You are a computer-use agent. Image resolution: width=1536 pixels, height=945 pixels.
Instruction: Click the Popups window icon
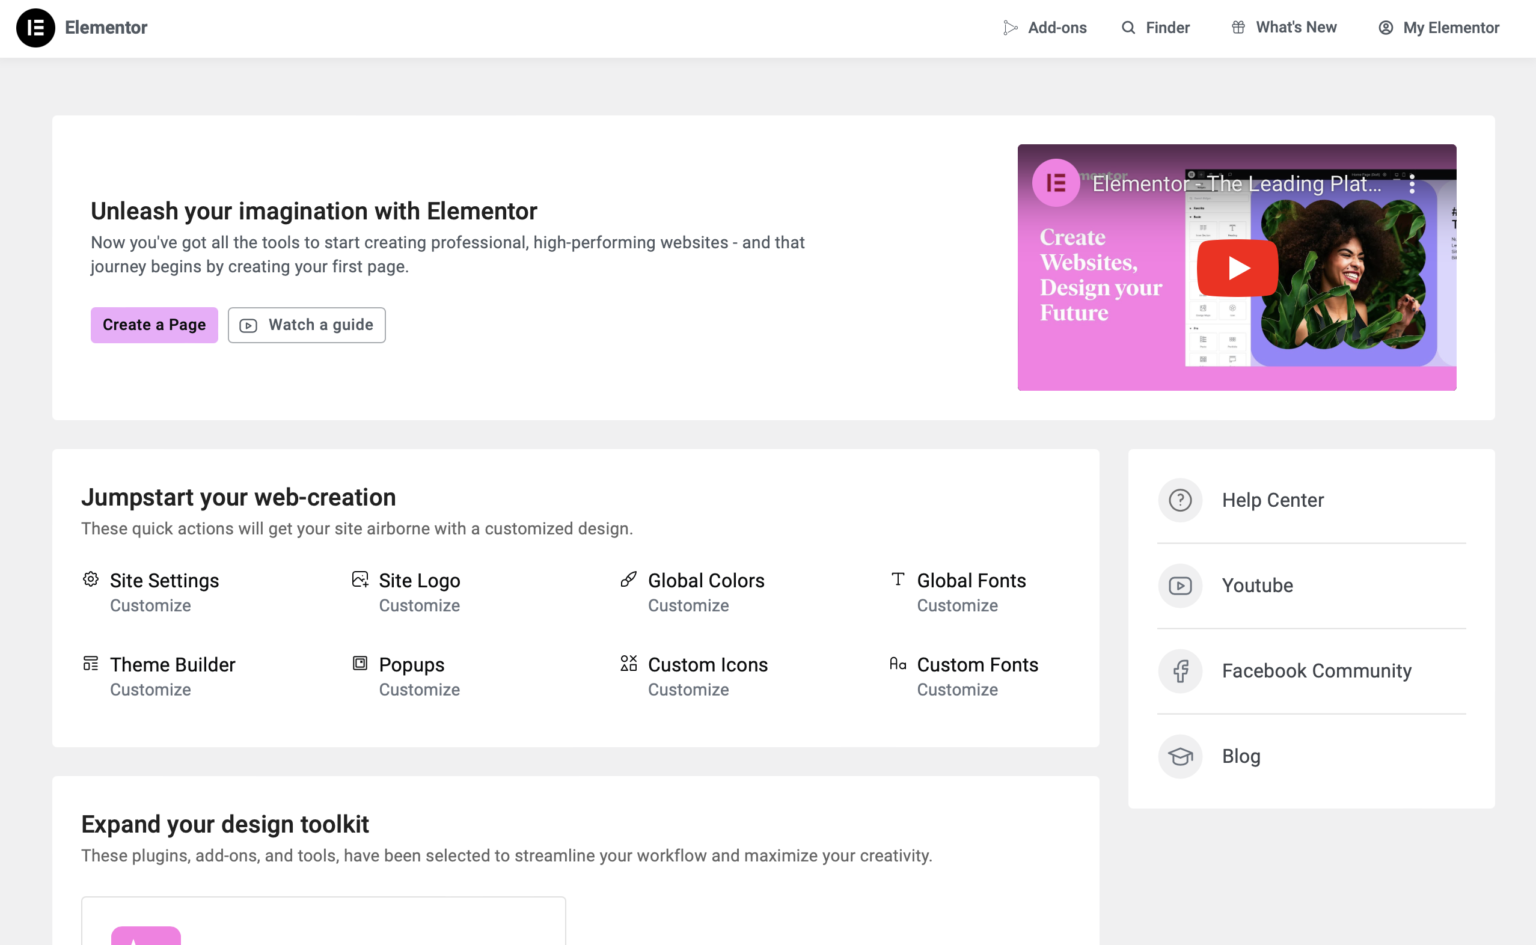pyautogui.click(x=360, y=663)
